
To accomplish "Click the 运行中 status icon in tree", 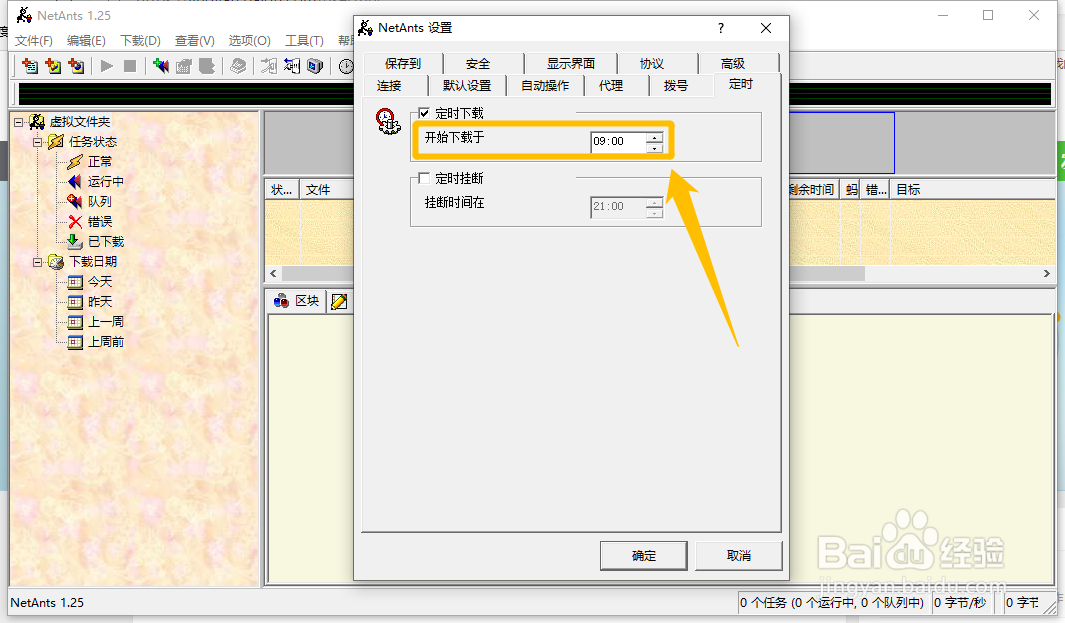I will [x=75, y=181].
